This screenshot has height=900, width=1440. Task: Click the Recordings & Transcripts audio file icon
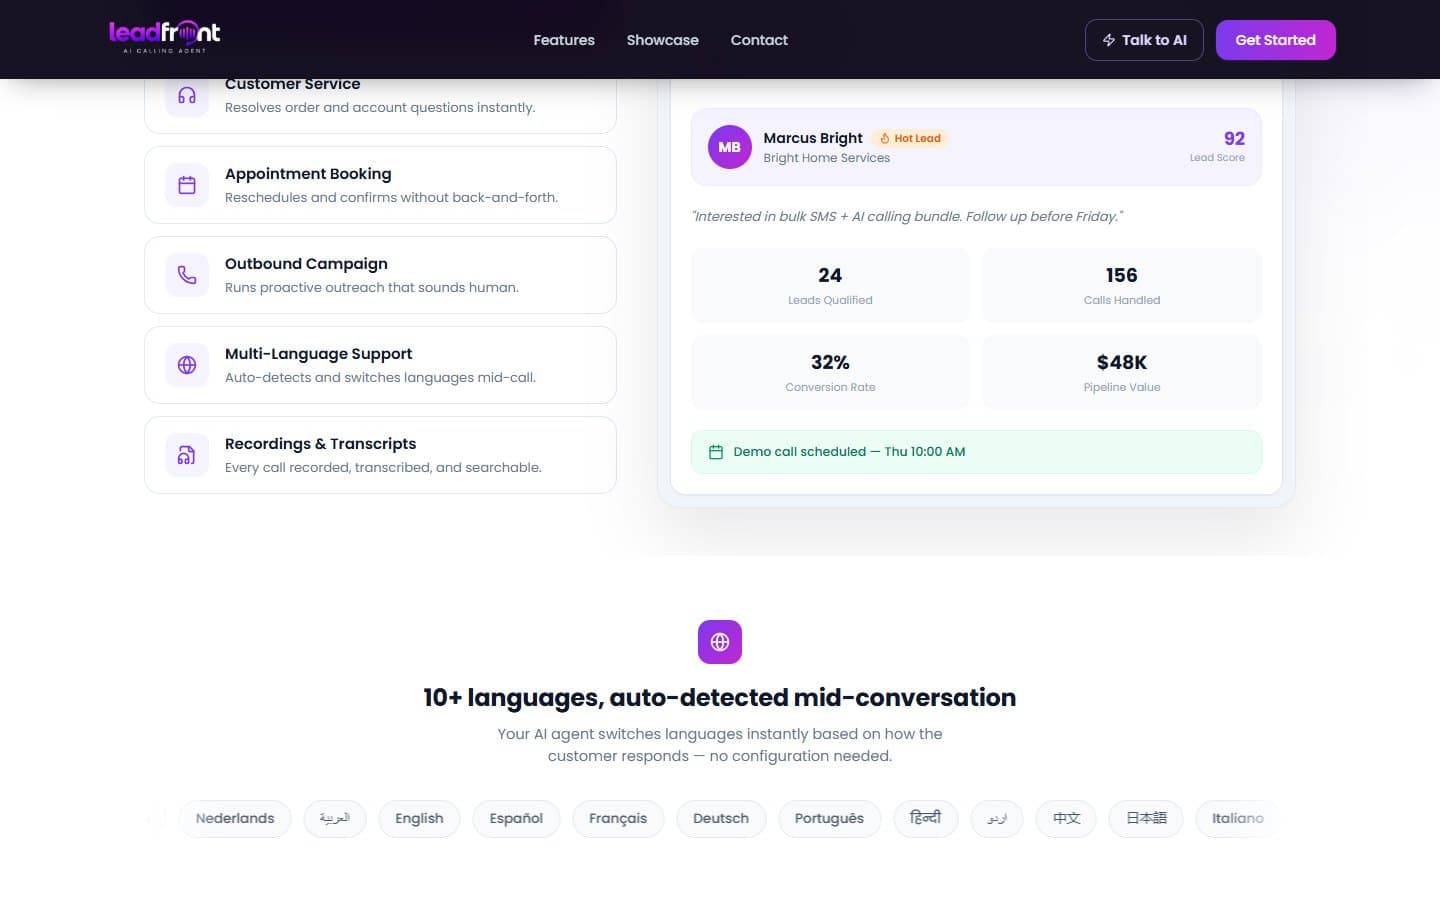click(x=187, y=455)
